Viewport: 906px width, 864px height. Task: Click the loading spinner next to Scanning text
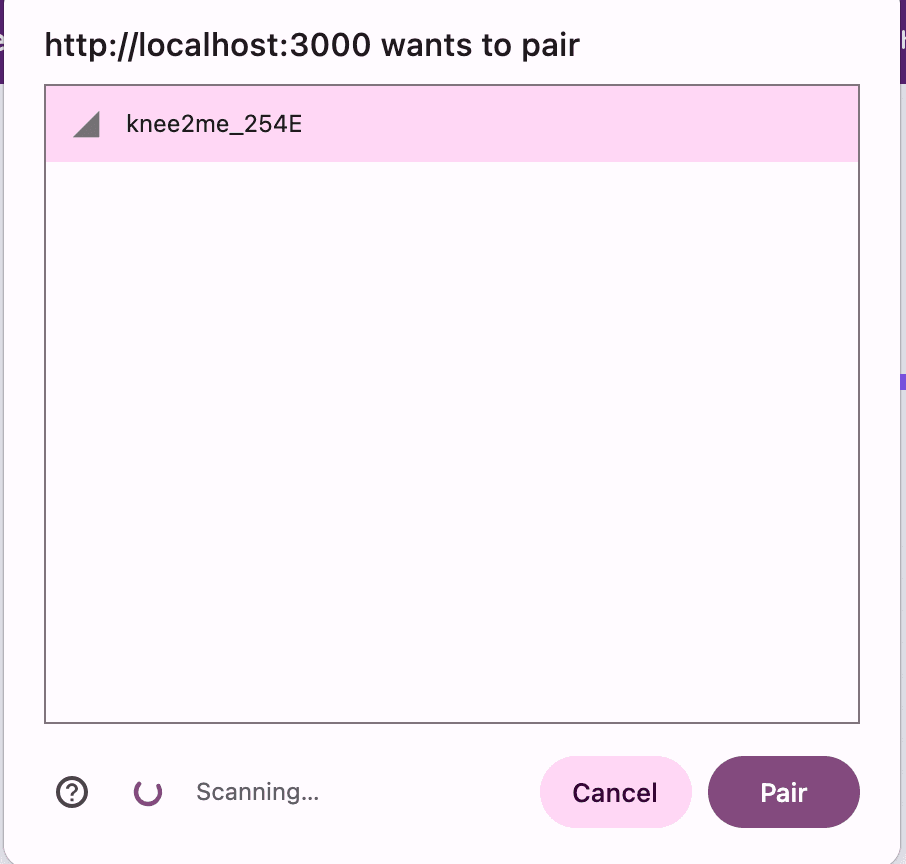click(148, 792)
